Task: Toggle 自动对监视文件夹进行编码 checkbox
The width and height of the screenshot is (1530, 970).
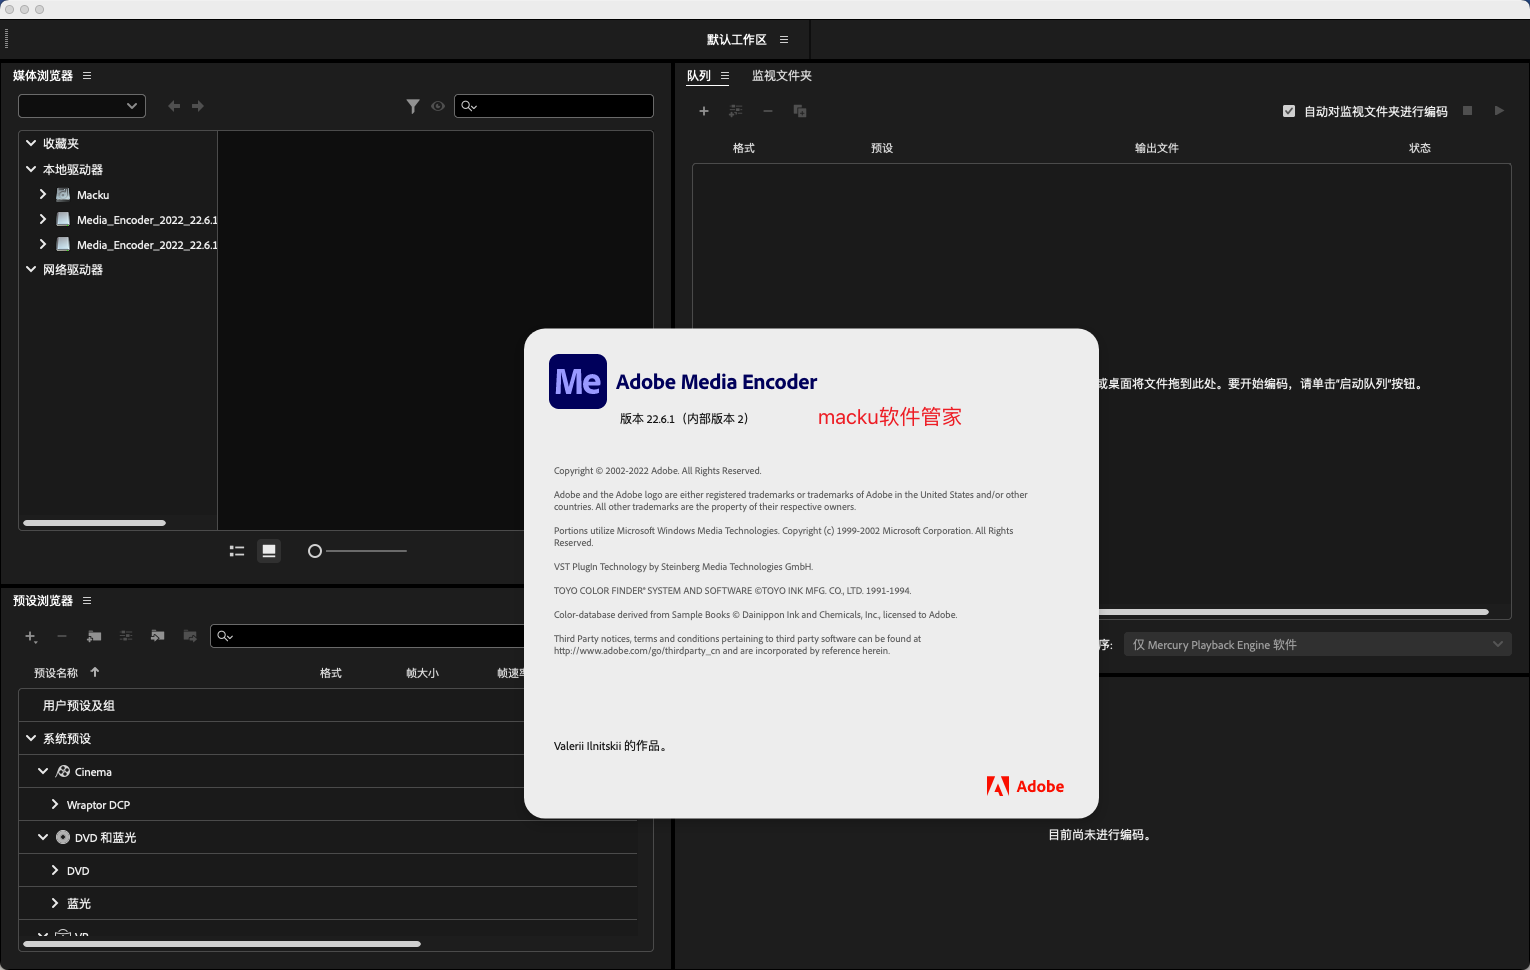Action: (1289, 111)
